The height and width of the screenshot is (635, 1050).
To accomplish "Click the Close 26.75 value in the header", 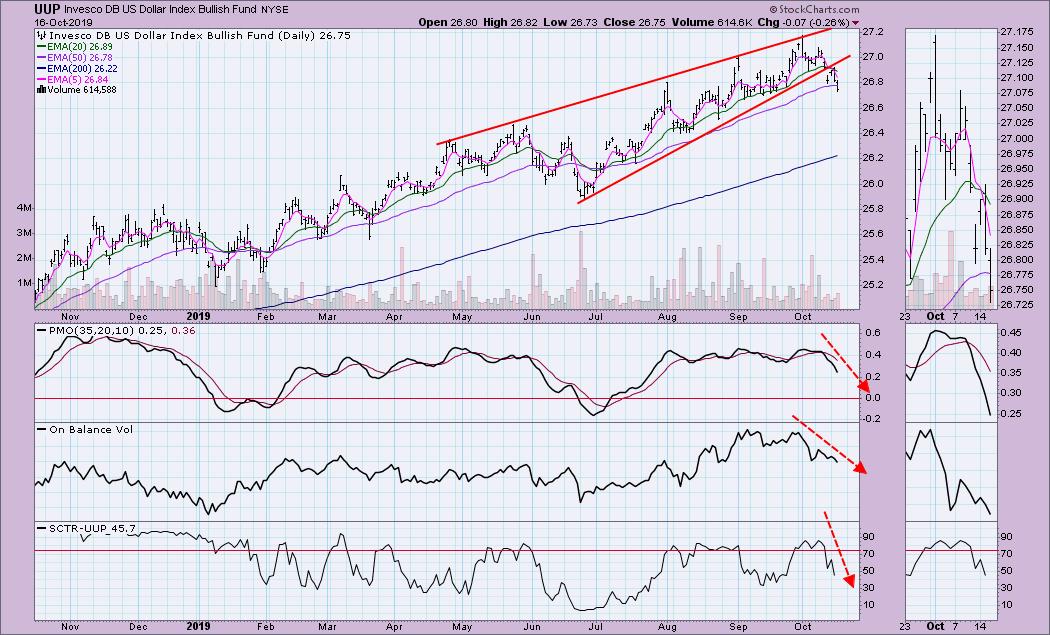I will point(634,22).
